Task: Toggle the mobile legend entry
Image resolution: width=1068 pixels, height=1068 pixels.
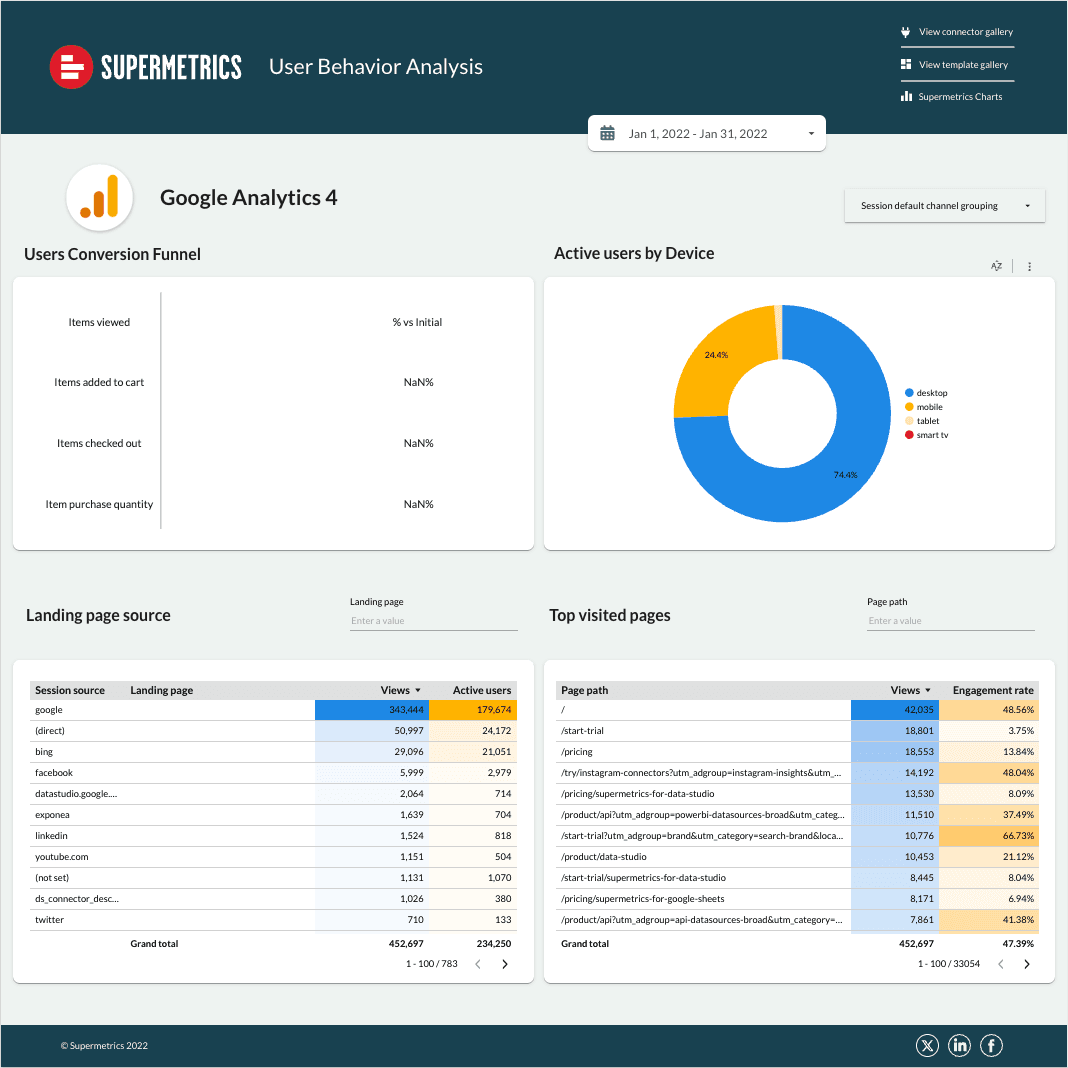Action: pyautogui.click(x=928, y=407)
